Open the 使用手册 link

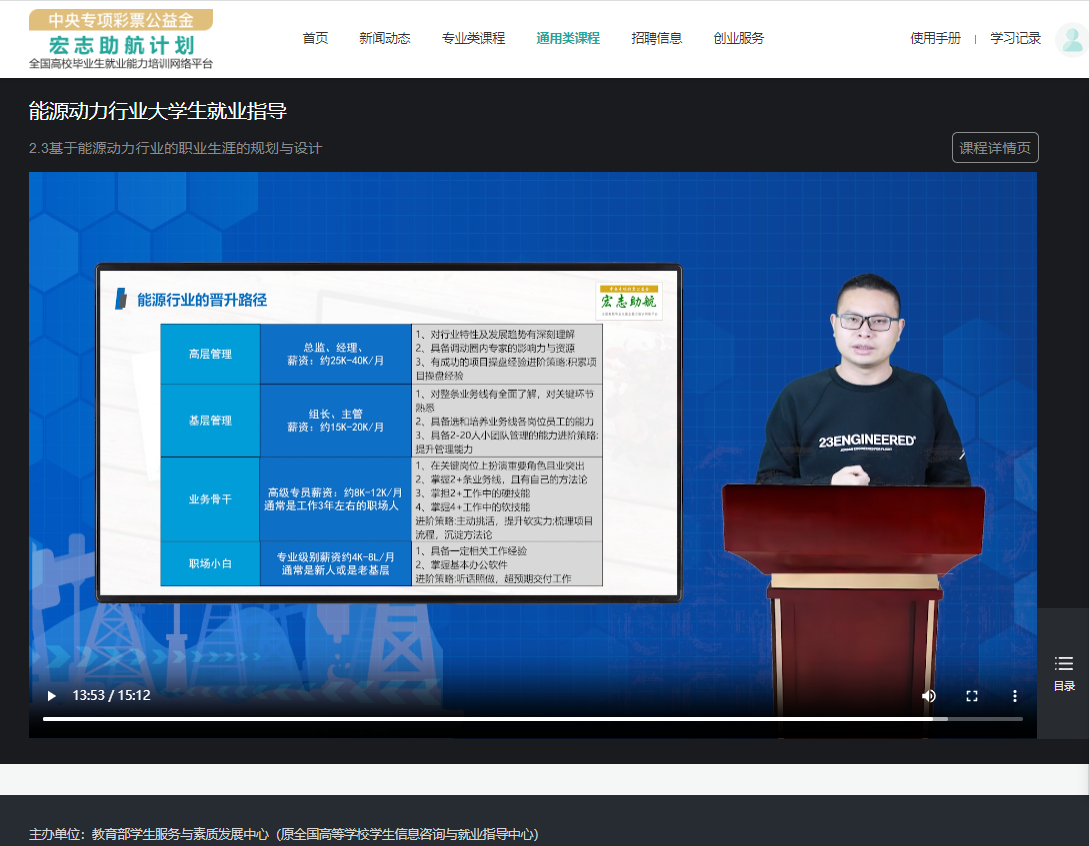(x=935, y=39)
